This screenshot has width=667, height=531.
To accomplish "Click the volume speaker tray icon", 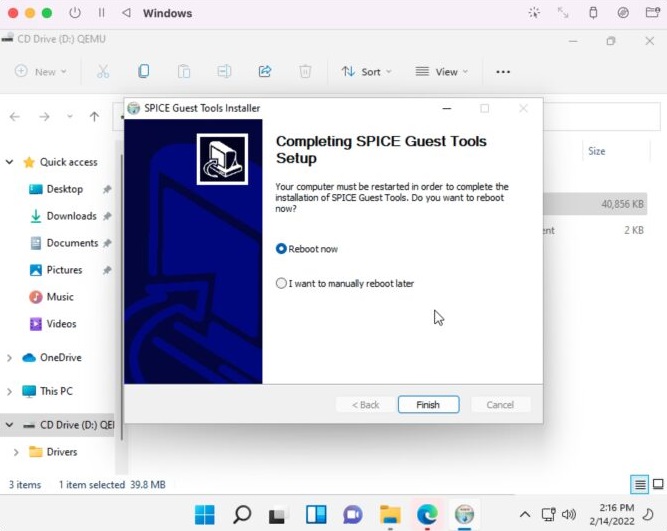I will tap(568, 515).
